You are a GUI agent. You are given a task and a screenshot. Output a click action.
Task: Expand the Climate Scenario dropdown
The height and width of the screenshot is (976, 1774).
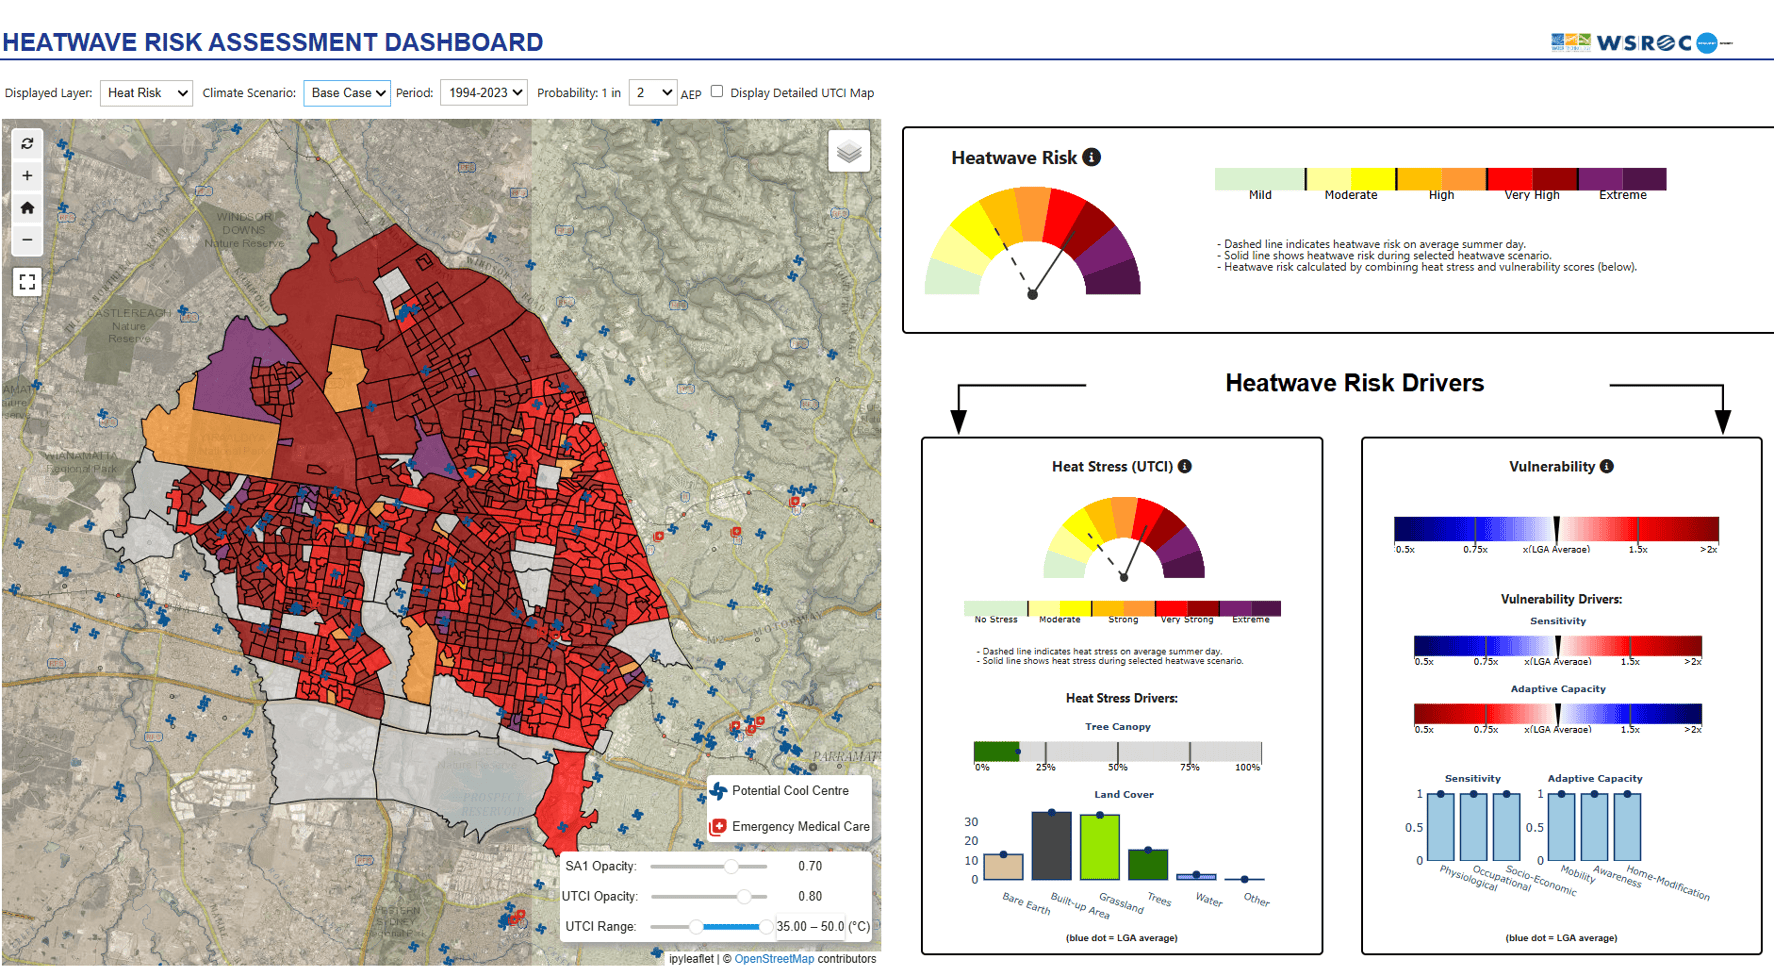(x=347, y=93)
